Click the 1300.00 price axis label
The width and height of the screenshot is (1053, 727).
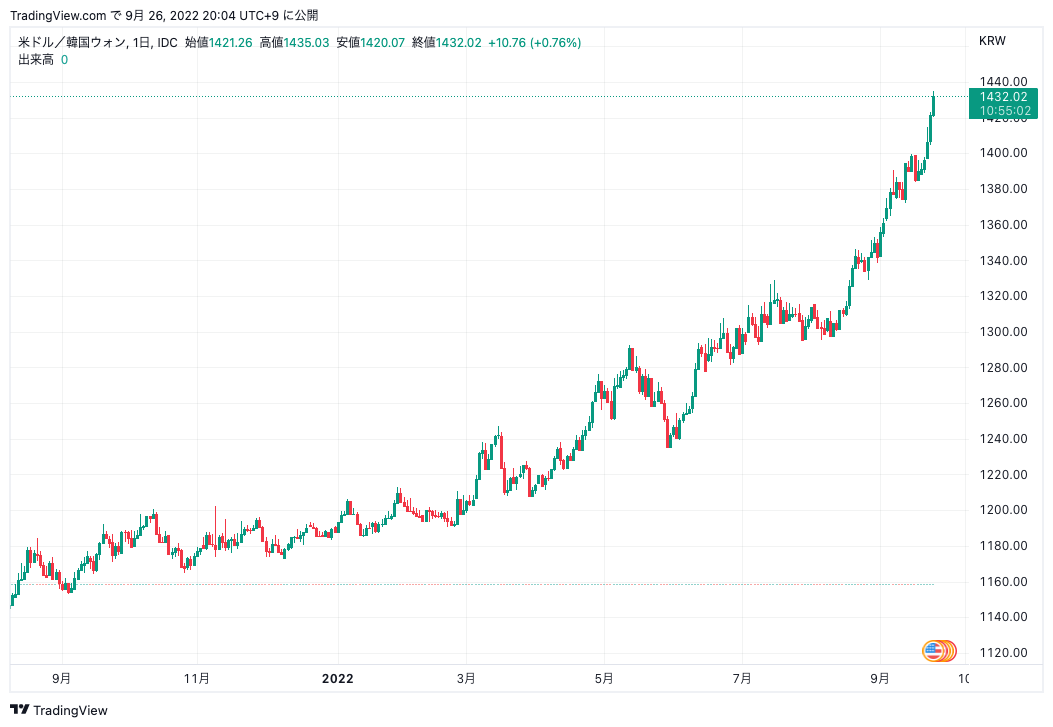coord(1003,332)
